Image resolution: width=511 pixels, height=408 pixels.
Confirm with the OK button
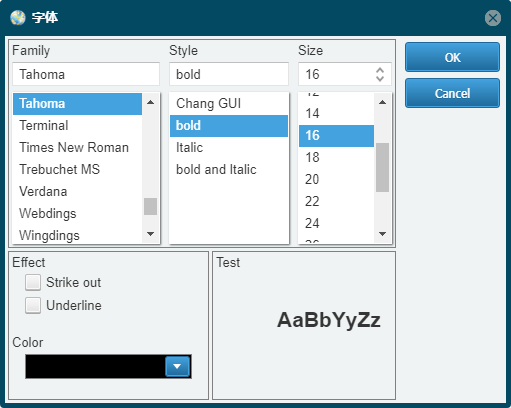[452, 57]
